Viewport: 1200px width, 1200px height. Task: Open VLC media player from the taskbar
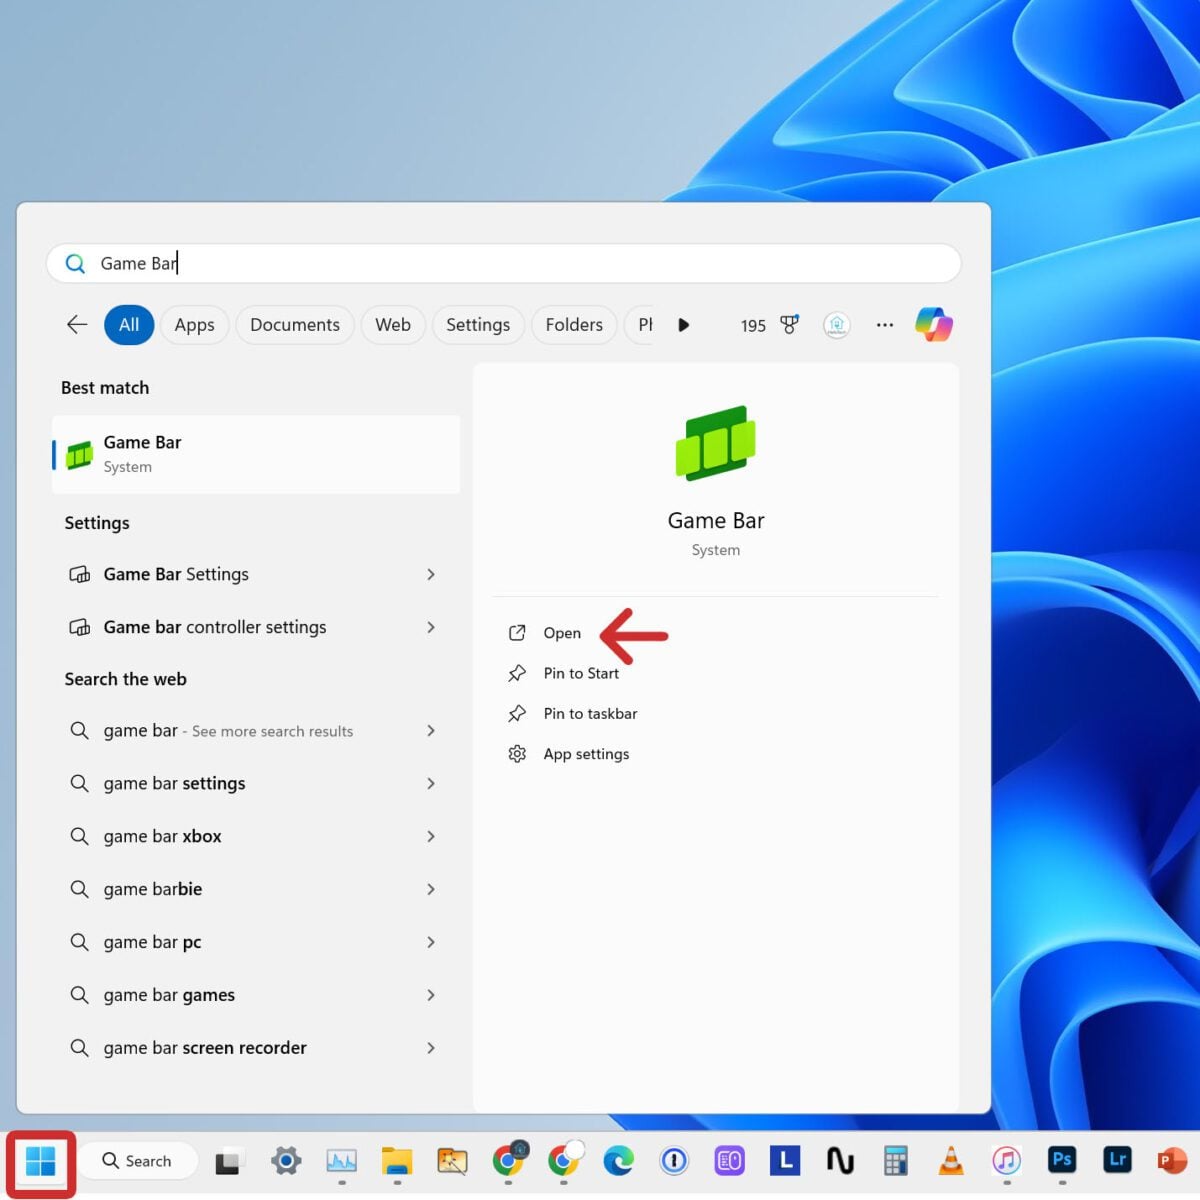click(x=951, y=1161)
